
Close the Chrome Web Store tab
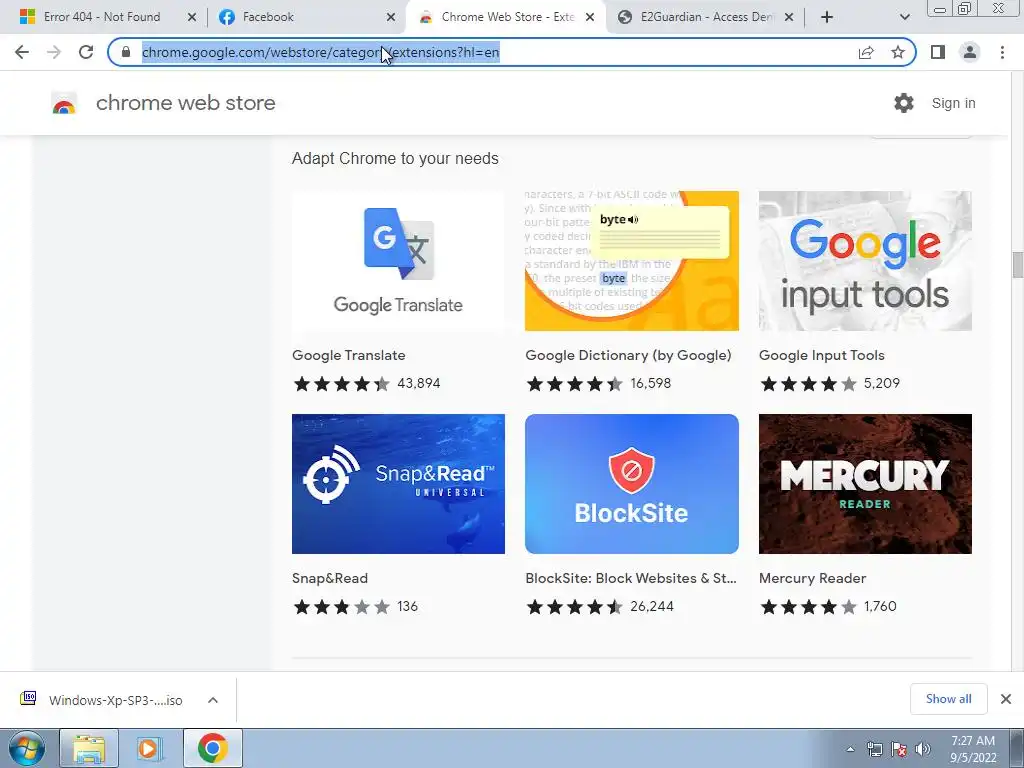coord(590,17)
